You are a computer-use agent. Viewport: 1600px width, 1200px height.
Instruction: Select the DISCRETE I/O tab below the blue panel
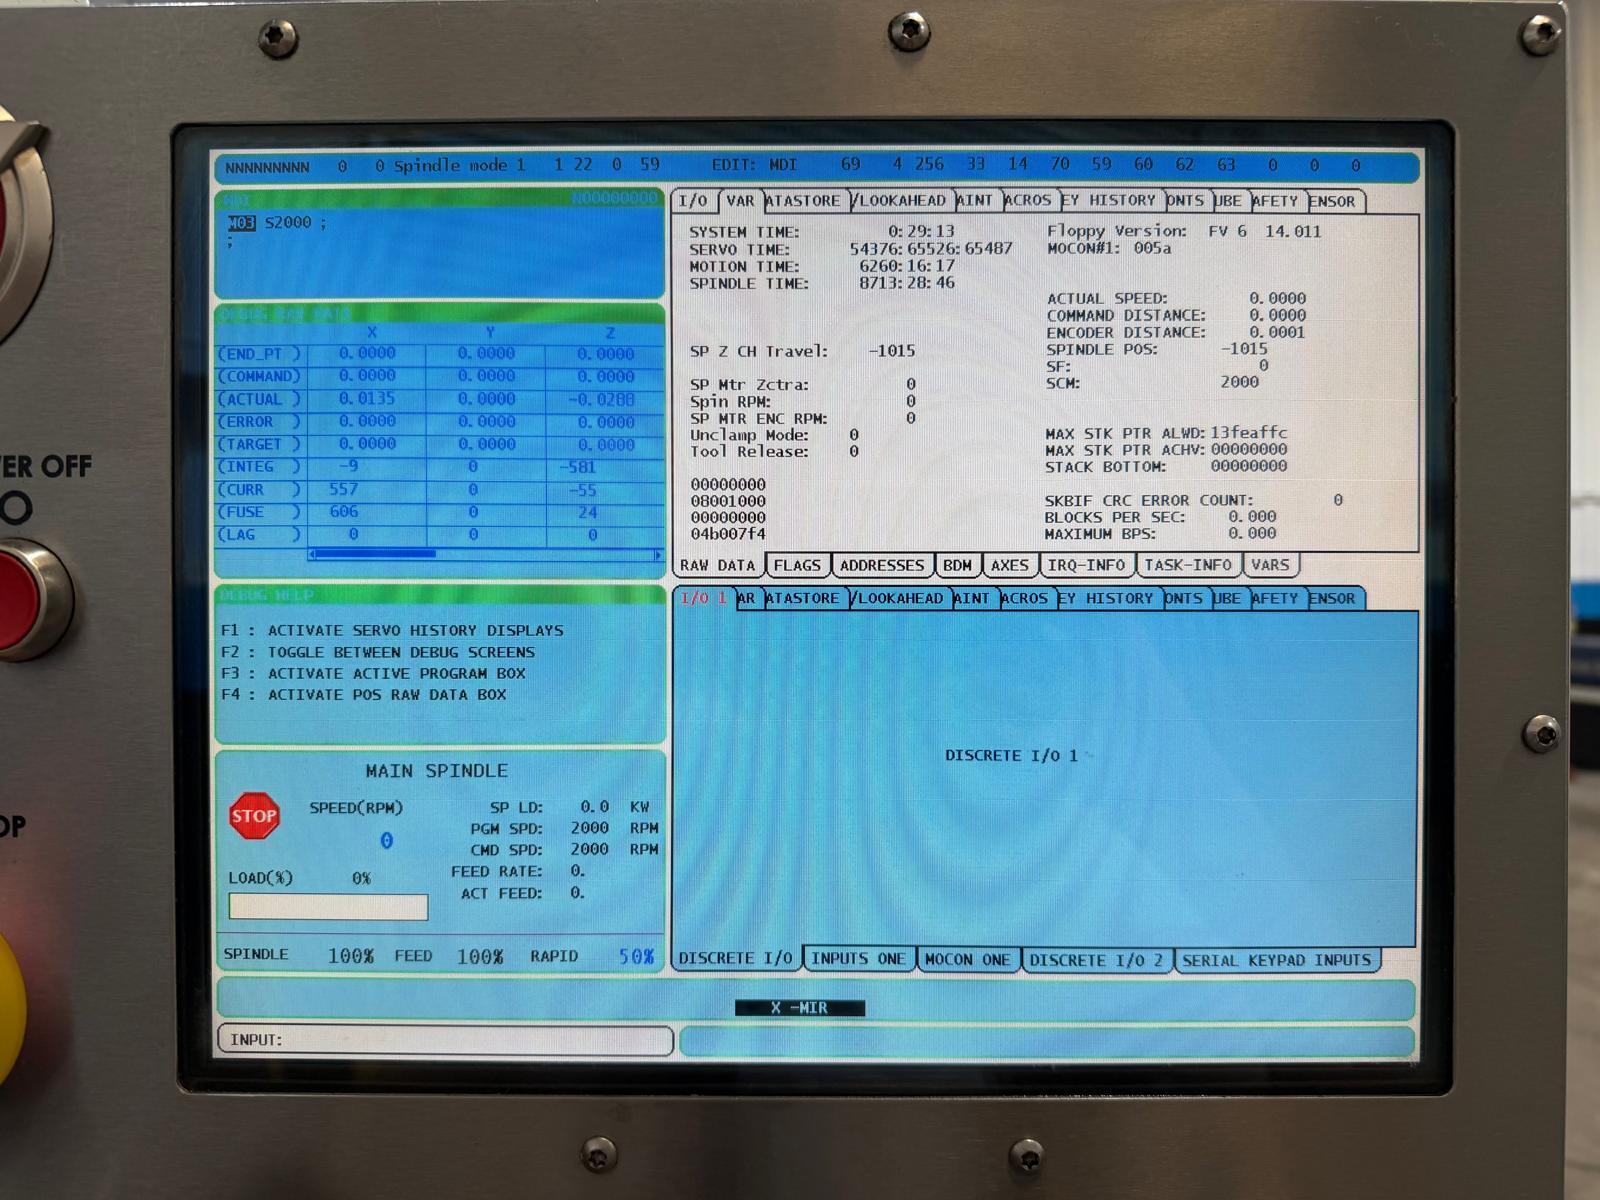point(736,958)
